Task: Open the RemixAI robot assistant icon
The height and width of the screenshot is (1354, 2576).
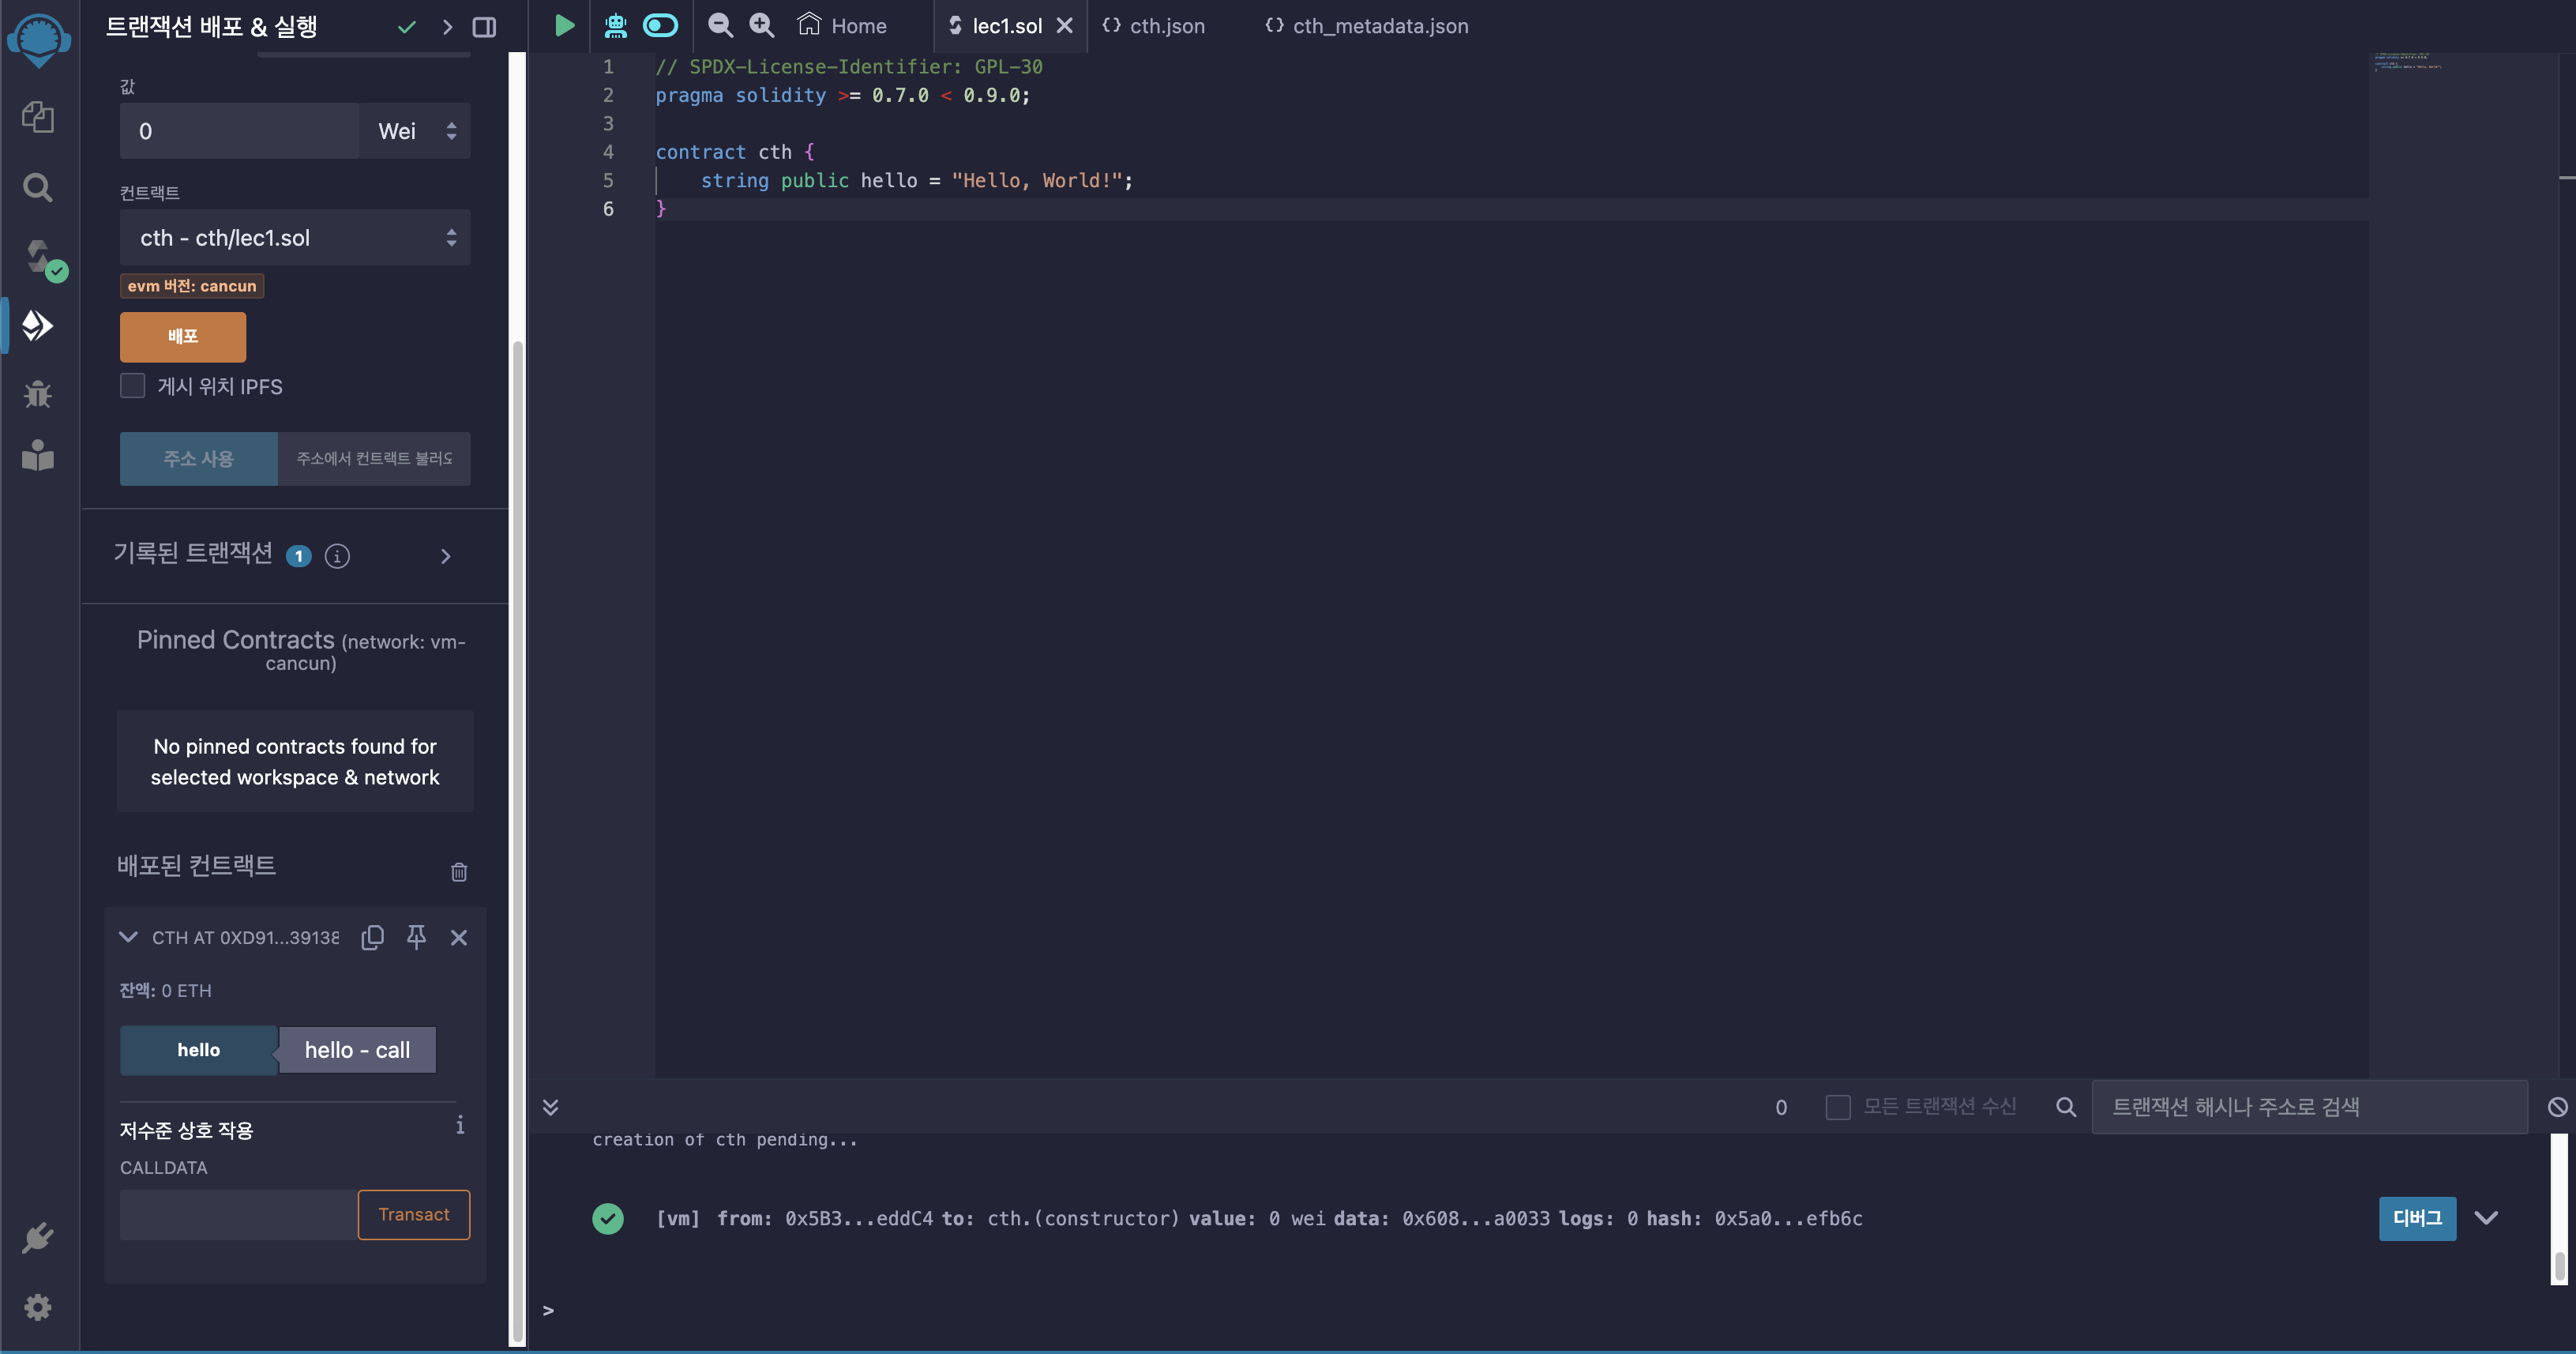Action: (615, 26)
